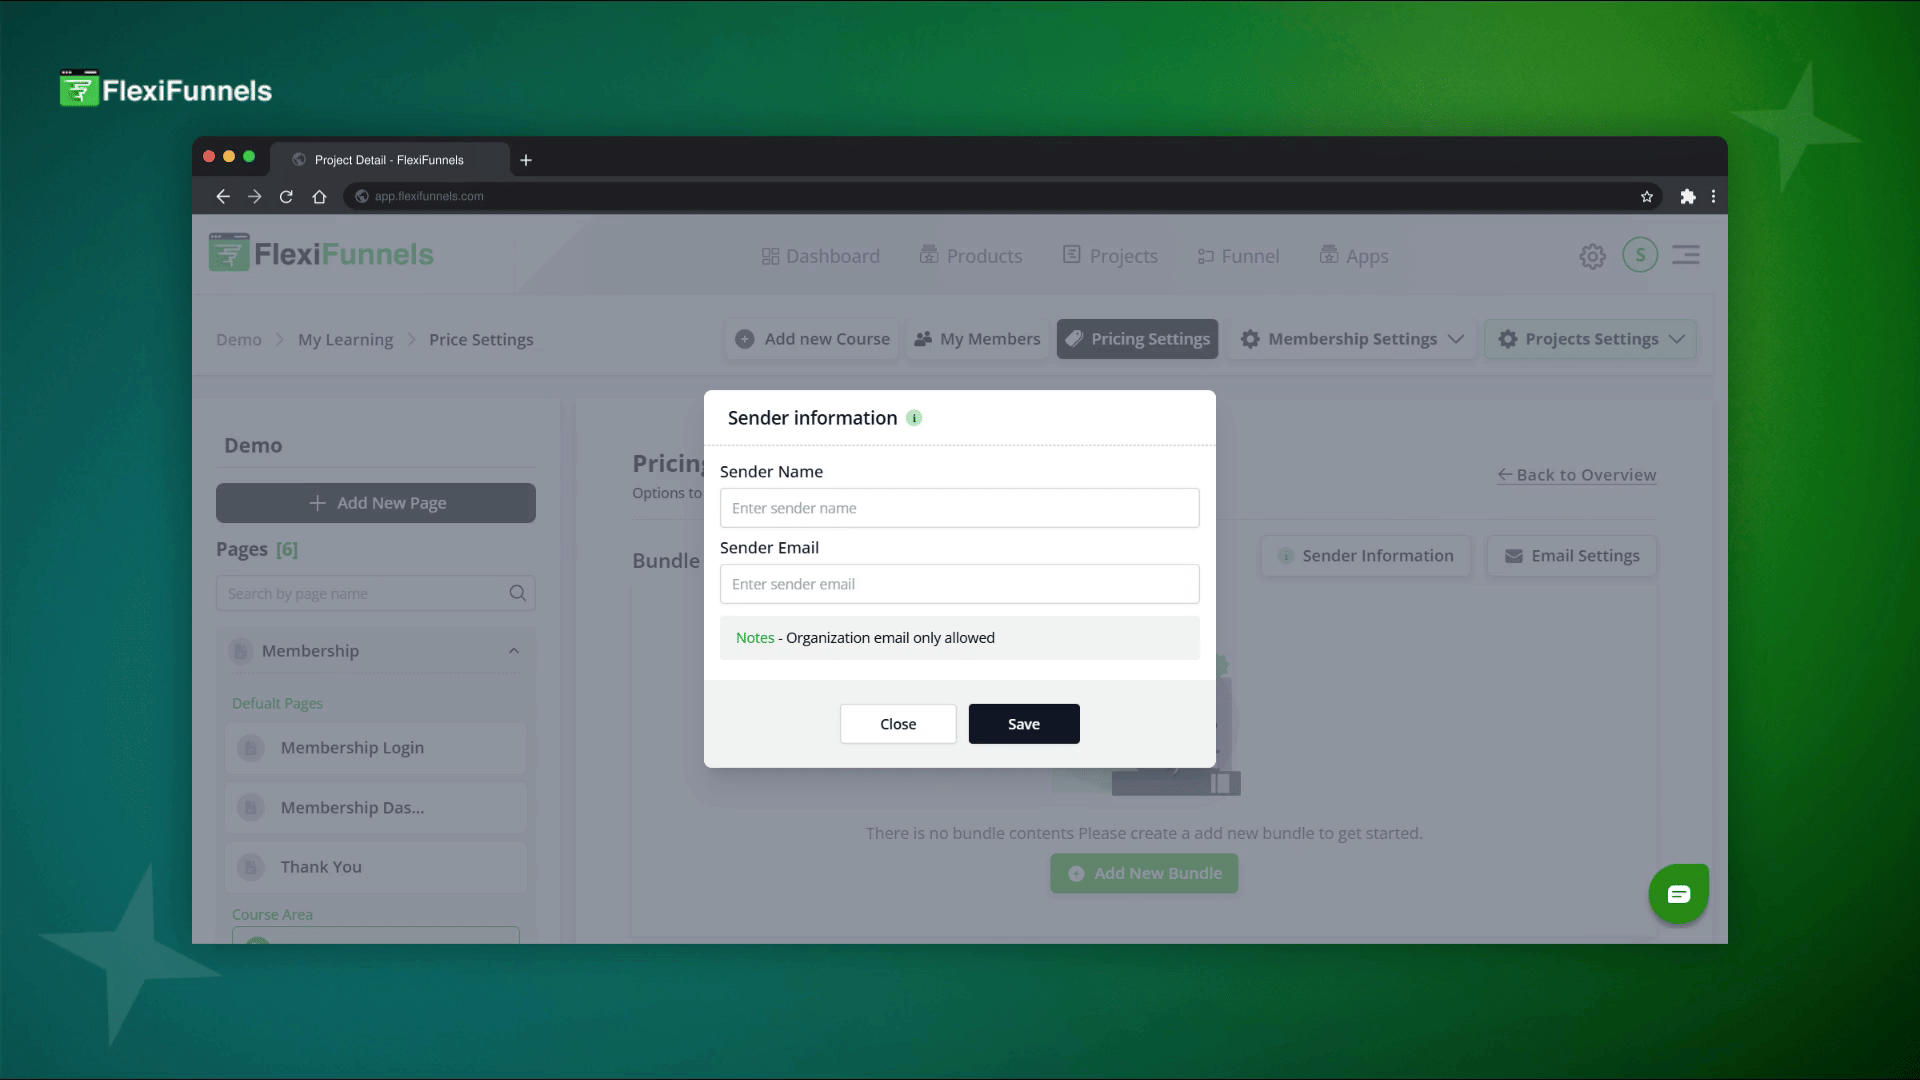The image size is (1920, 1080).
Task: Open the chat support widget
Action: pos(1678,894)
